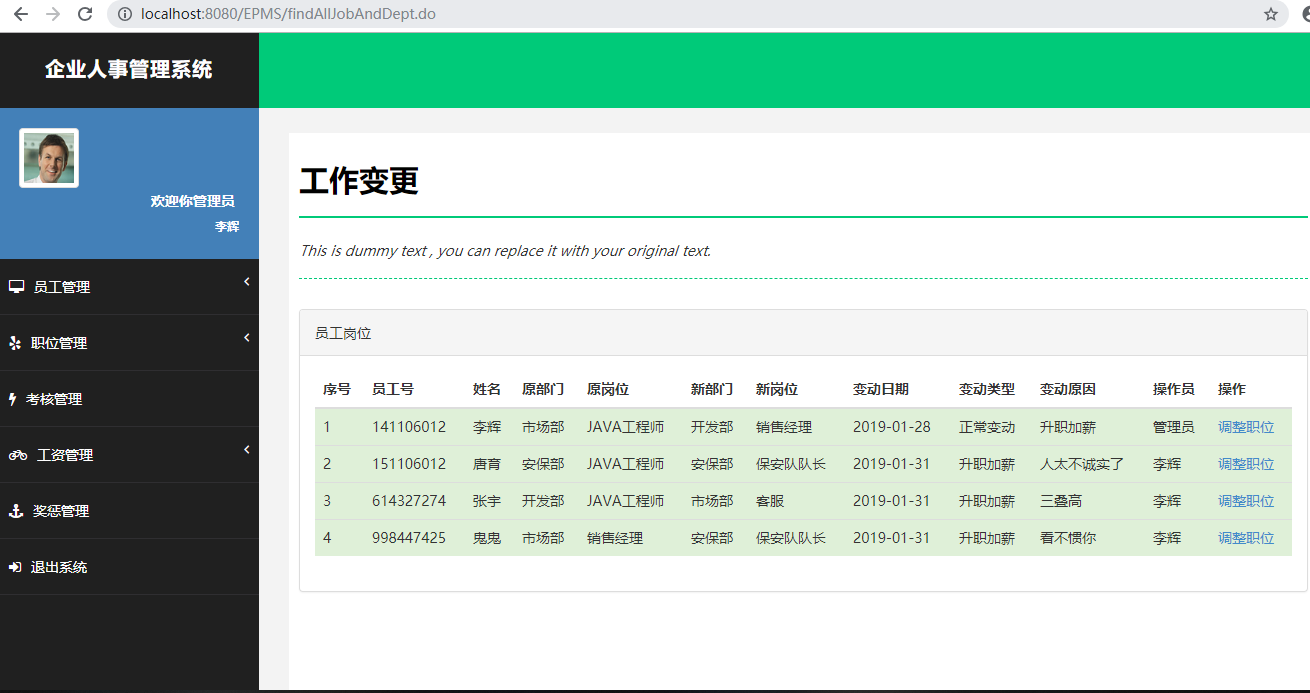This screenshot has height=693, width=1310.
Task: Click the lightning icon beside 考核管理
Action: point(13,399)
